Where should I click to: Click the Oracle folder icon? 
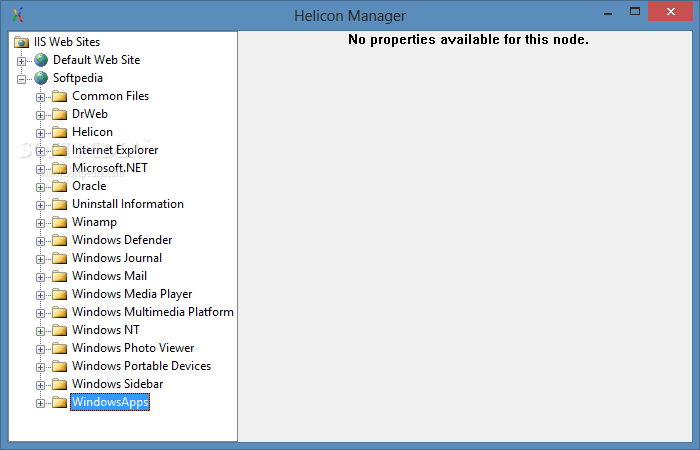59,186
